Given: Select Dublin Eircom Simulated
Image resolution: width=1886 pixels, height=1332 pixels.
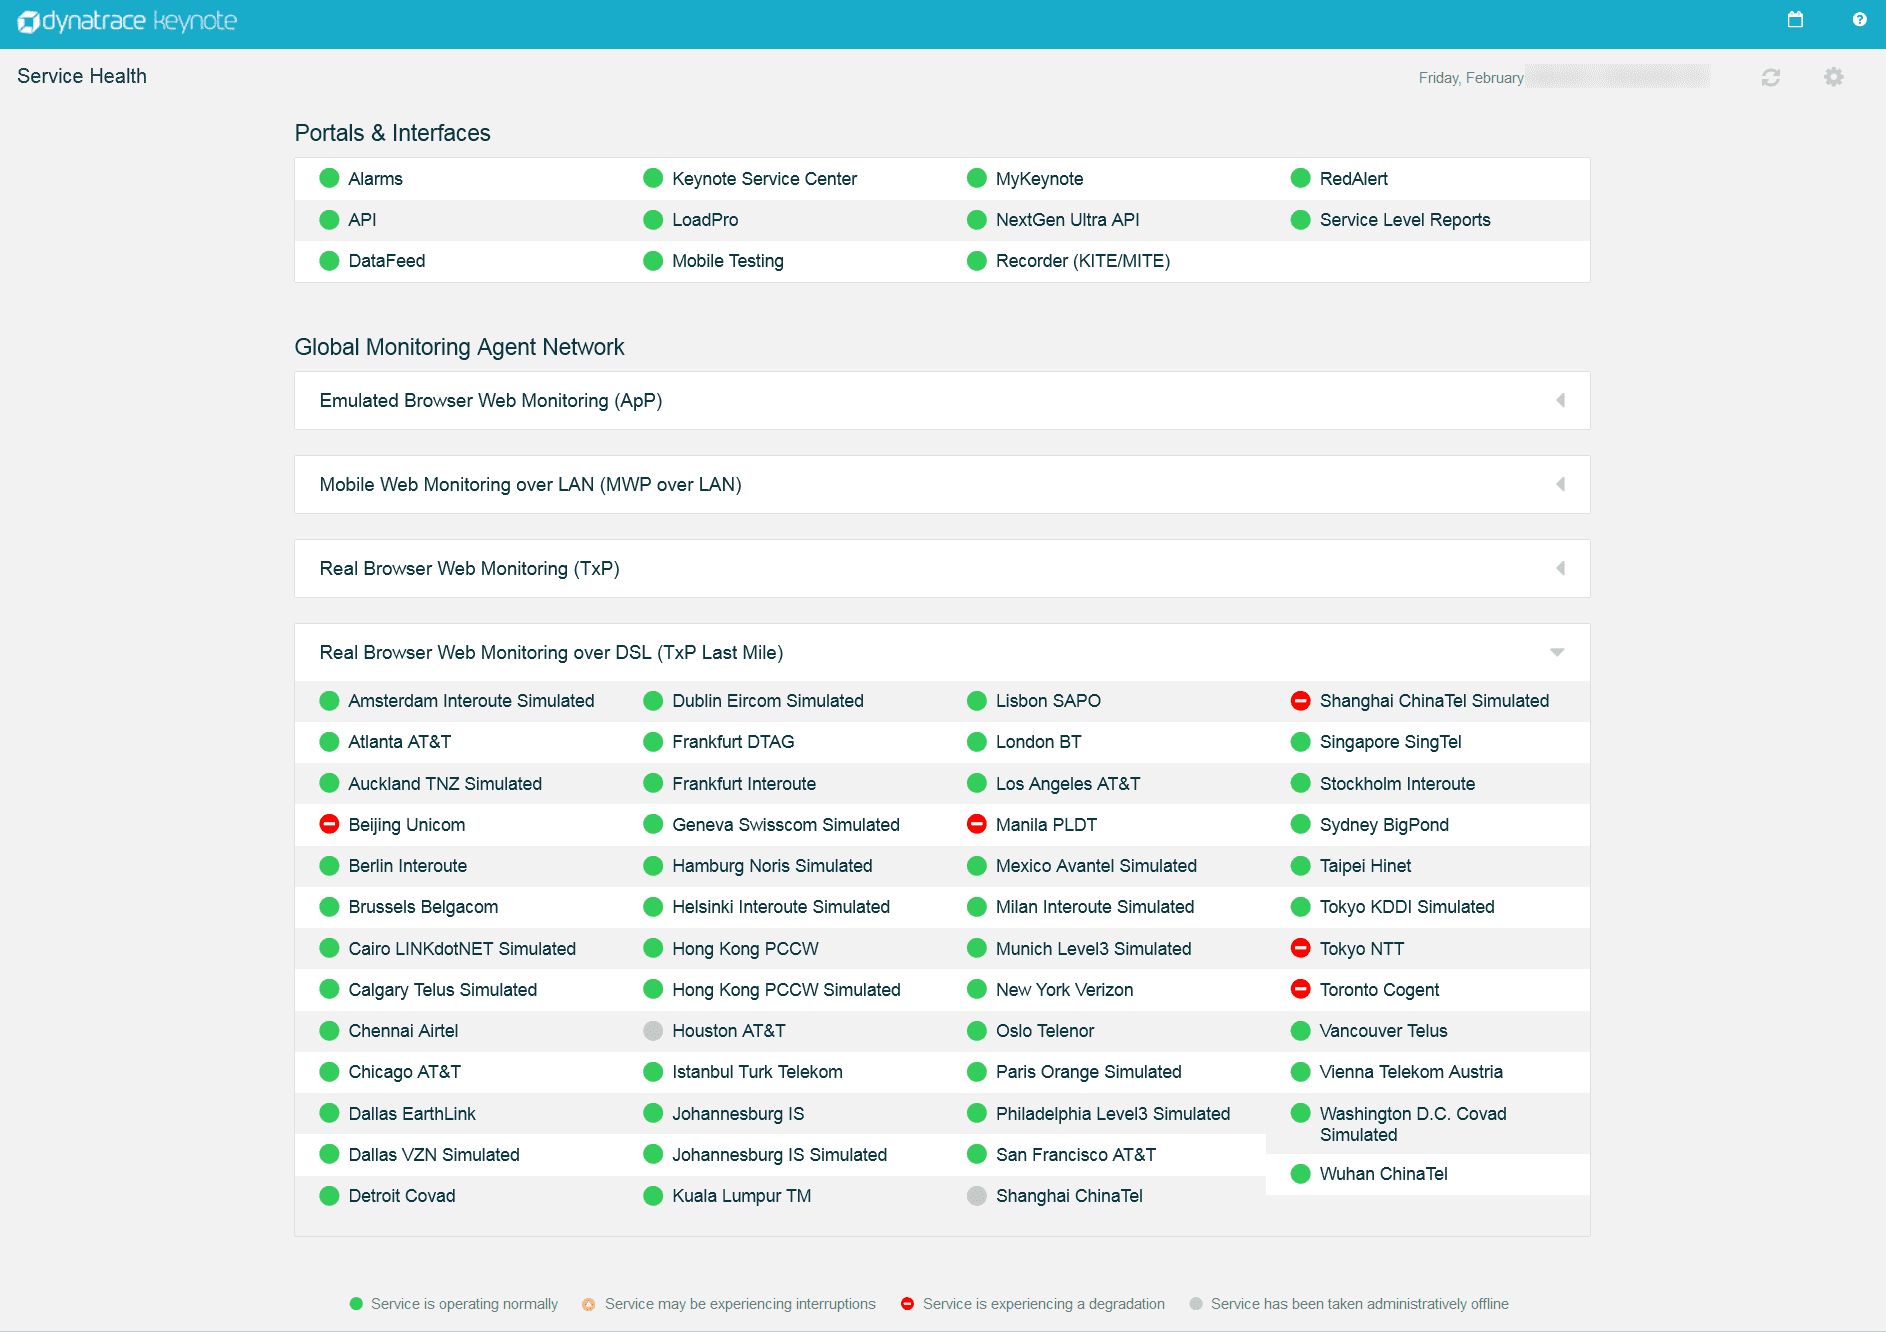Looking at the screenshot, I should [768, 700].
